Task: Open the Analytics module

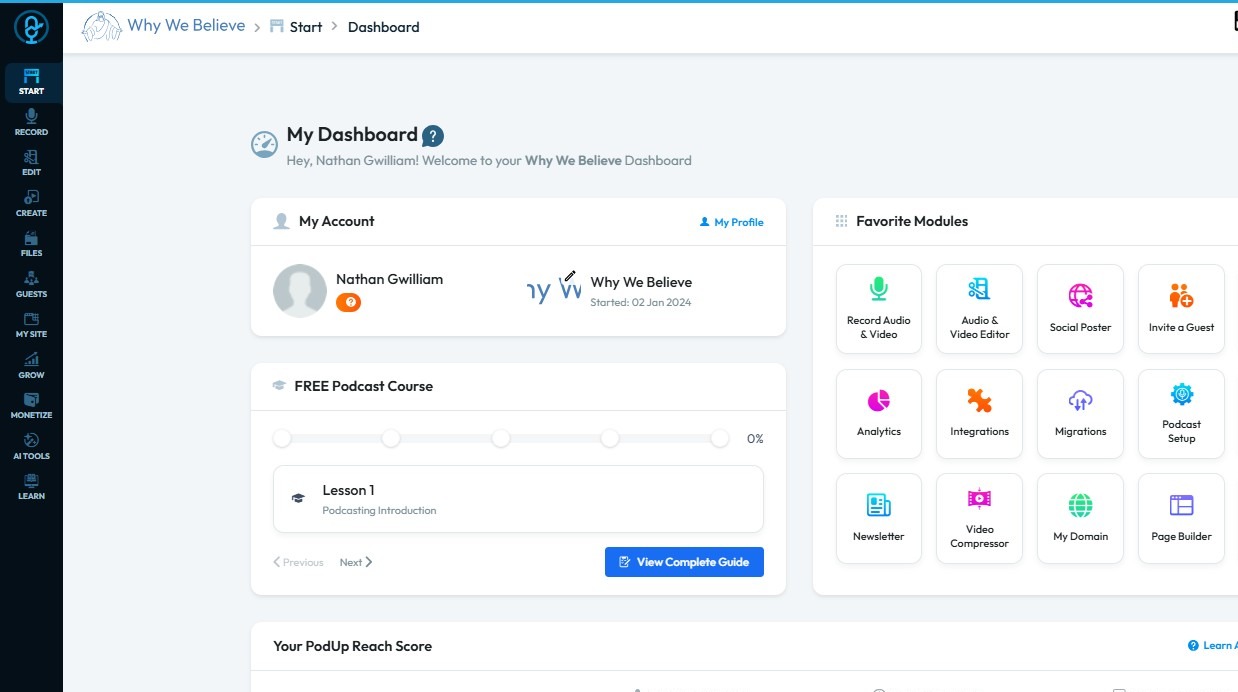Action: point(879,414)
